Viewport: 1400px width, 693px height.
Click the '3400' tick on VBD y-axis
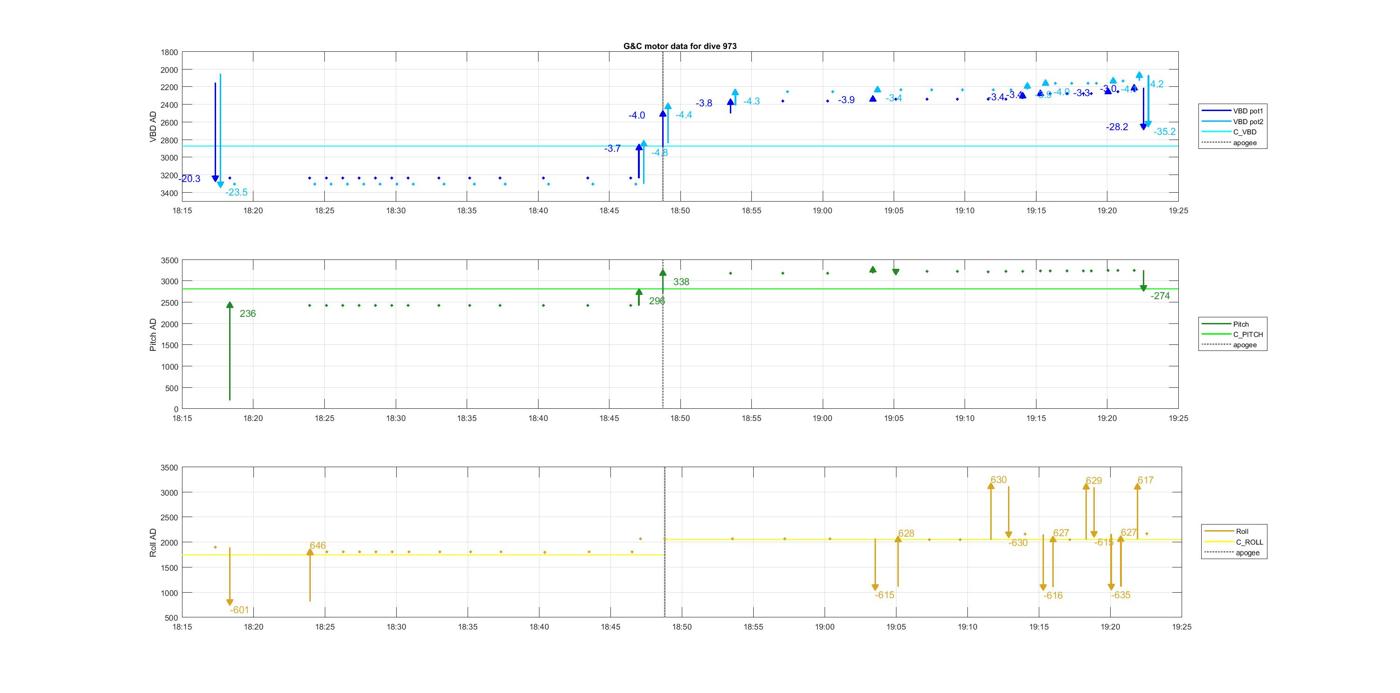click(169, 193)
